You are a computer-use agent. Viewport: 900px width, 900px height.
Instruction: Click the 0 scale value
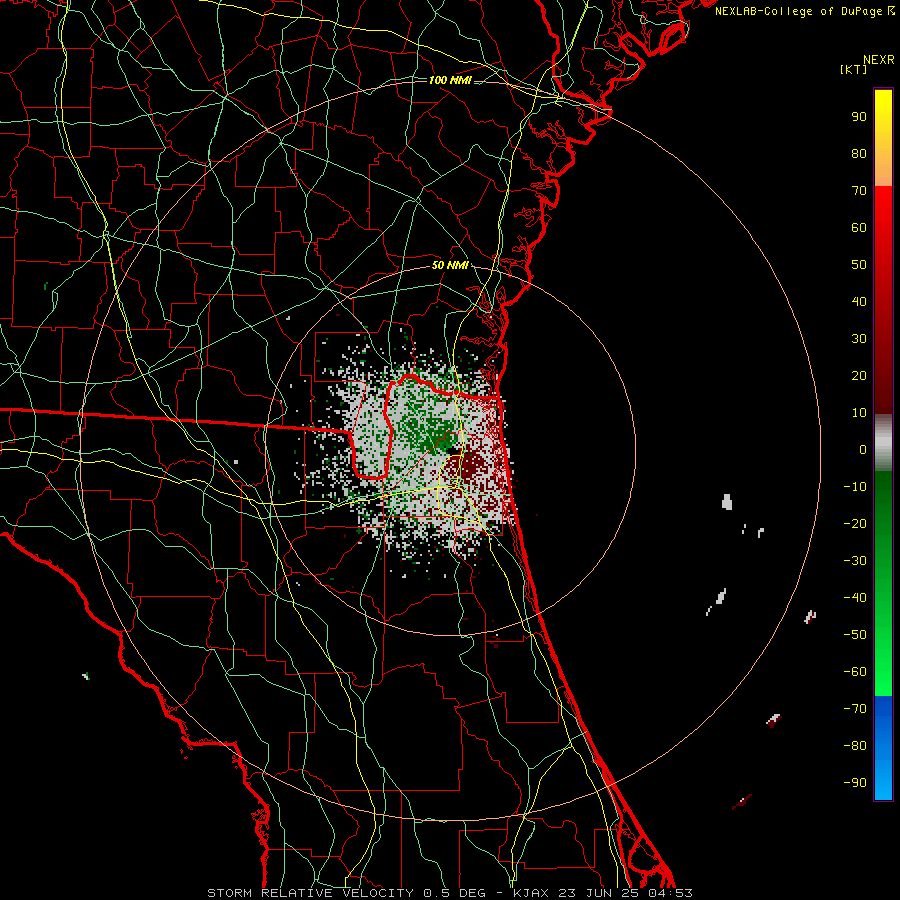[x=863, y=450]
